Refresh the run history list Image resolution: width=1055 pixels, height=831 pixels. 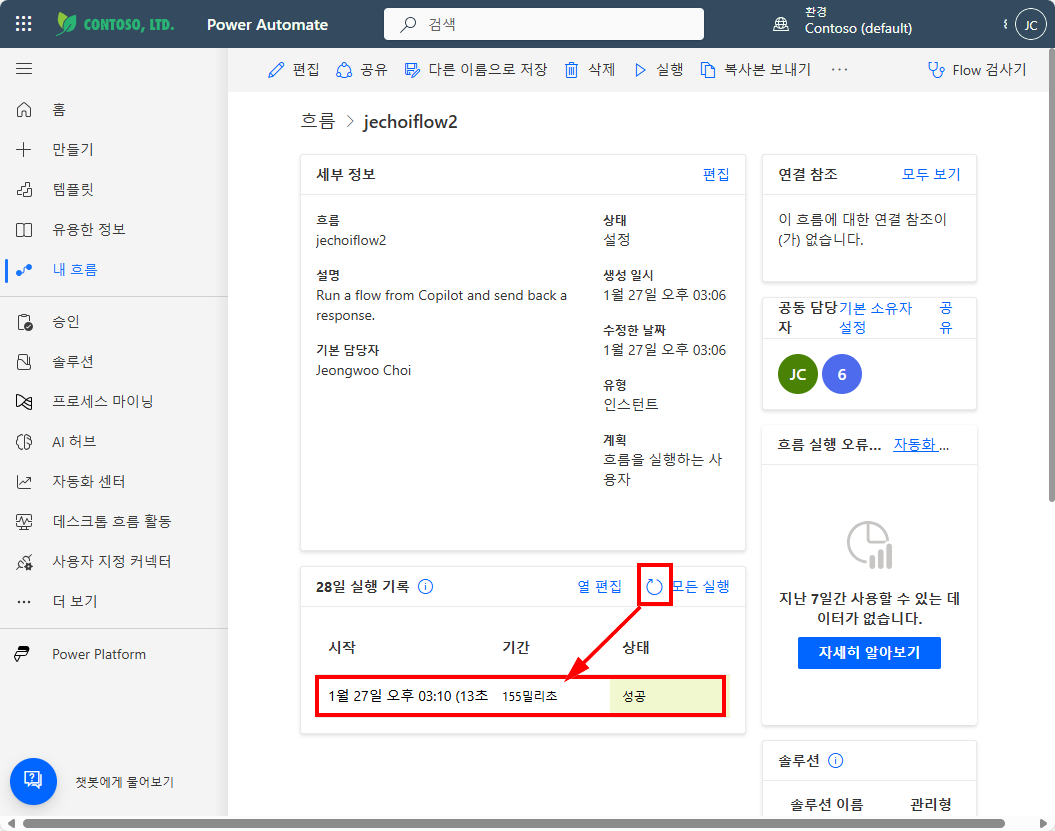654,587
